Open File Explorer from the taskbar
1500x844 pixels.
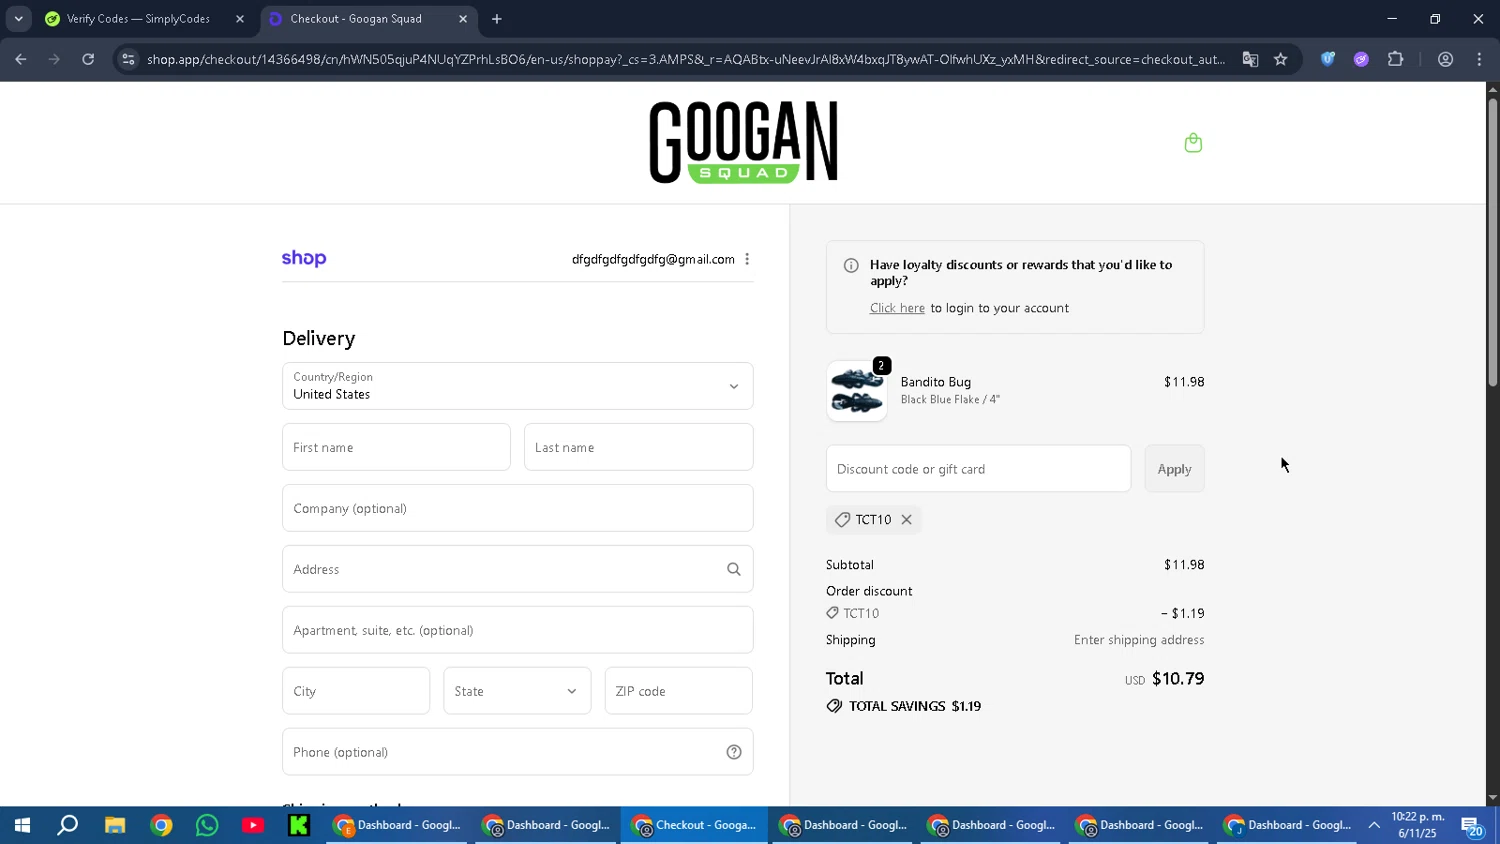pos(115,825)
